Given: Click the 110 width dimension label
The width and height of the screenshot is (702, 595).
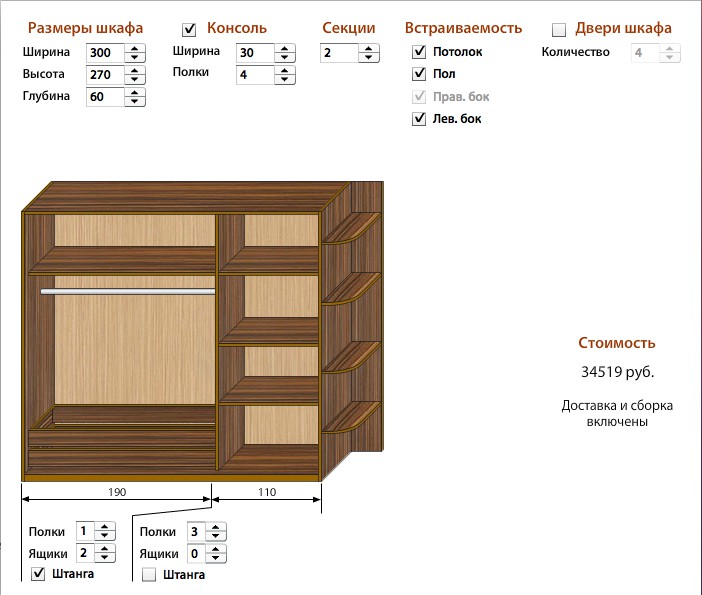Looking at the screenshot, I should [267, 492].
